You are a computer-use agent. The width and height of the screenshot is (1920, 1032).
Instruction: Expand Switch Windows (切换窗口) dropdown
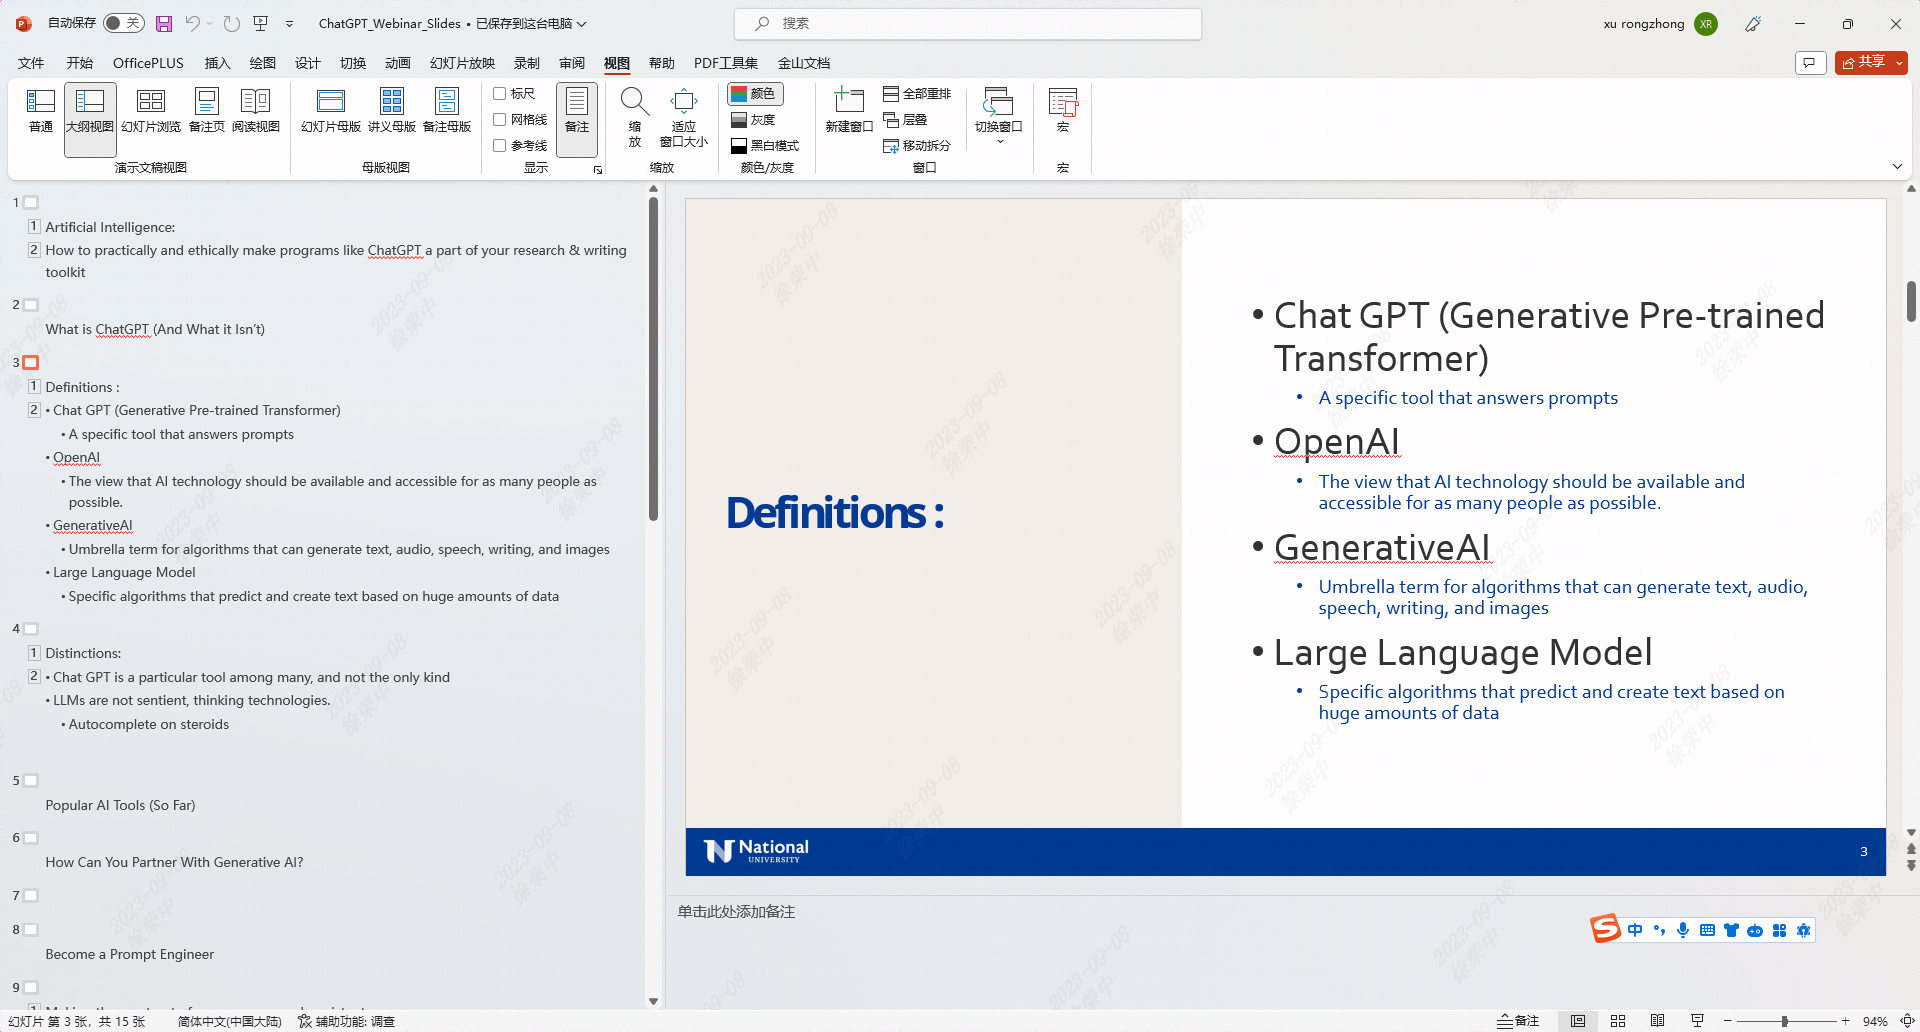pos(999,118)
